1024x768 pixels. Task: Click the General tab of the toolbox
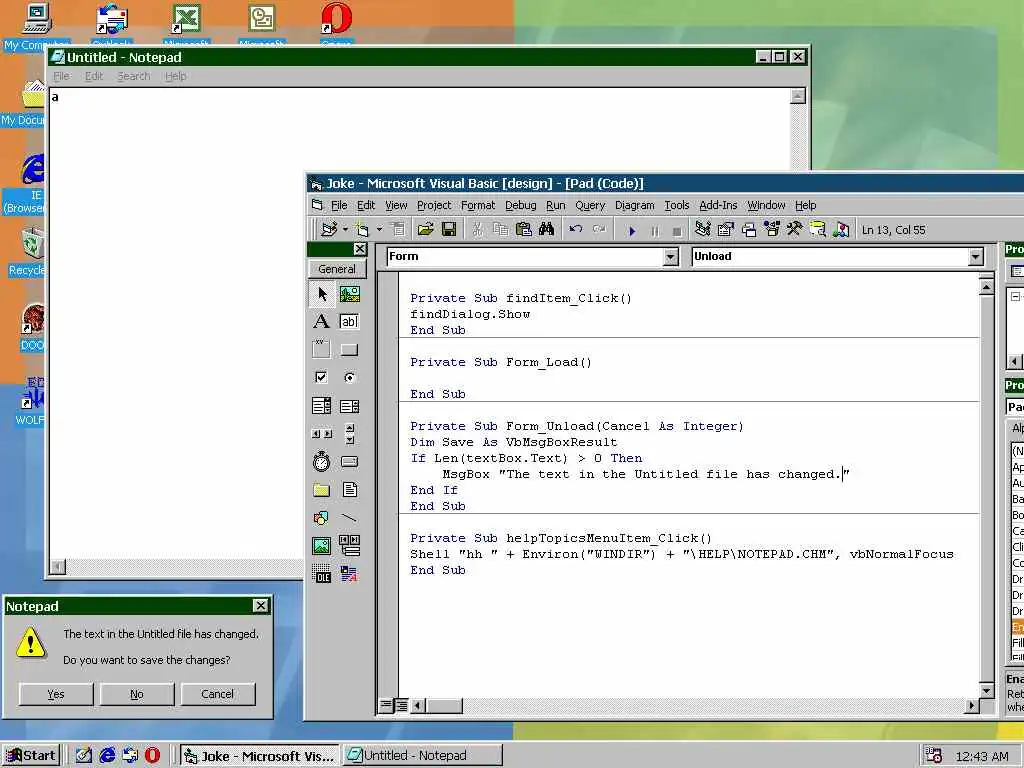click(x=337, y=269)
